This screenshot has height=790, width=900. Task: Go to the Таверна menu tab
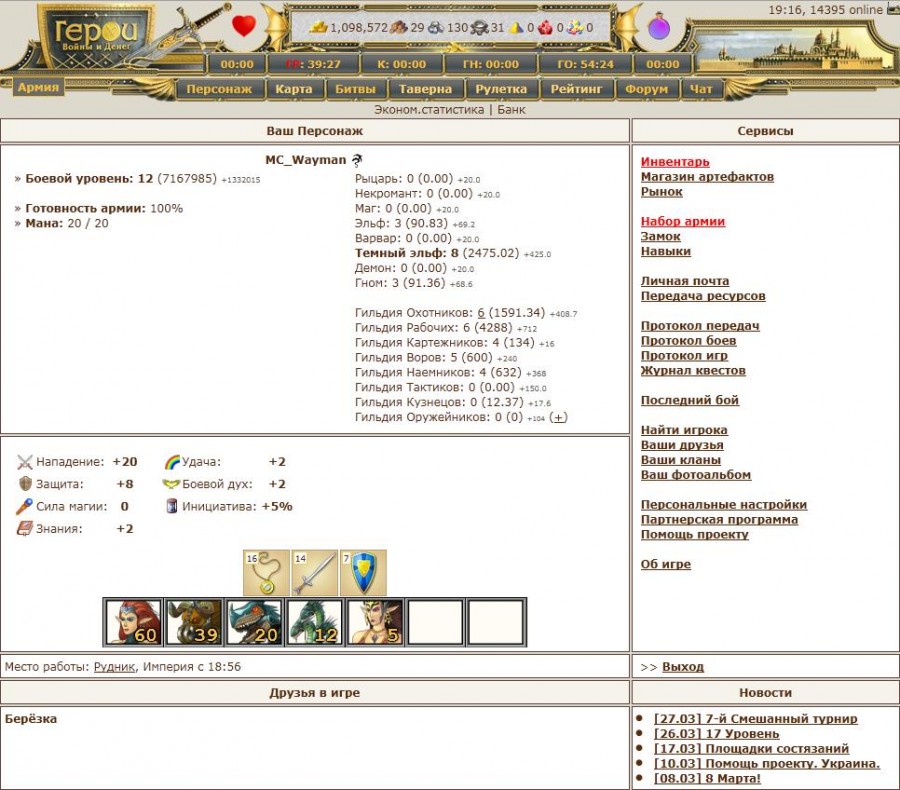(425, 89)
